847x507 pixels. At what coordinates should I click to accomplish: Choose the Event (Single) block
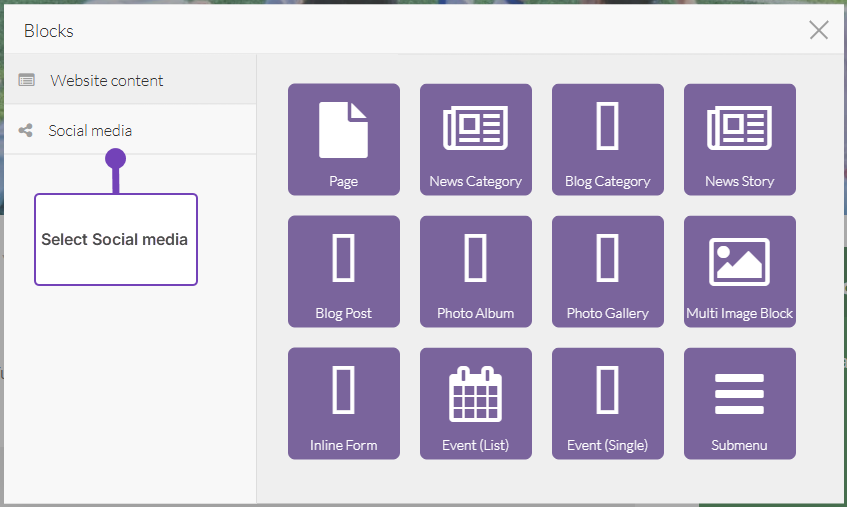click(x=607, y=403)
